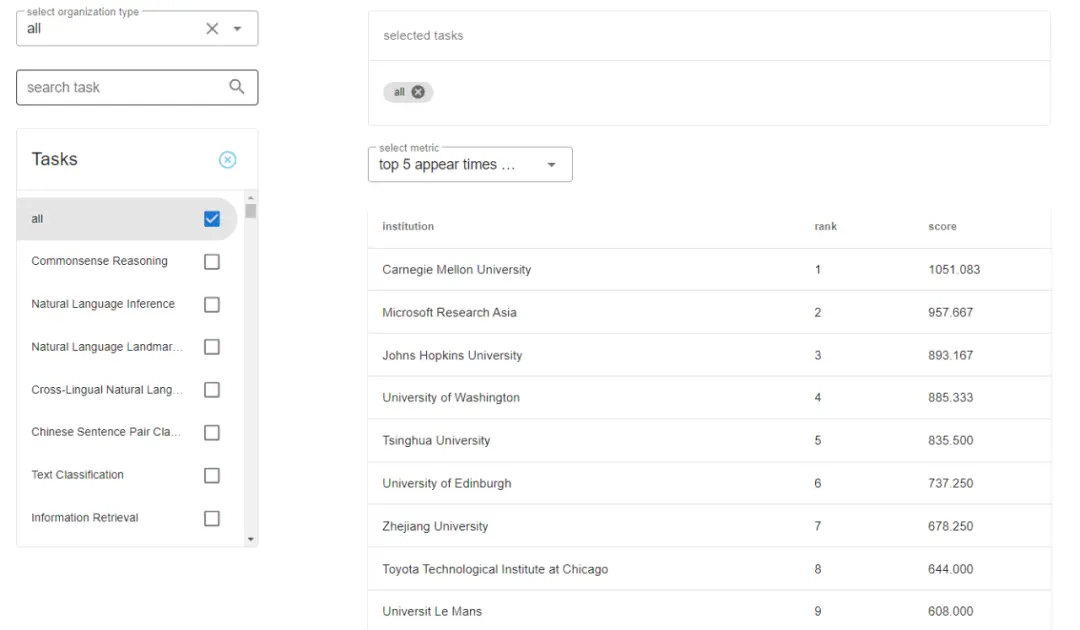This screenshot has width=1080, height=630.
Task: Remove the 'all' chip from selected tasks
Action: [x=418, y=92]
